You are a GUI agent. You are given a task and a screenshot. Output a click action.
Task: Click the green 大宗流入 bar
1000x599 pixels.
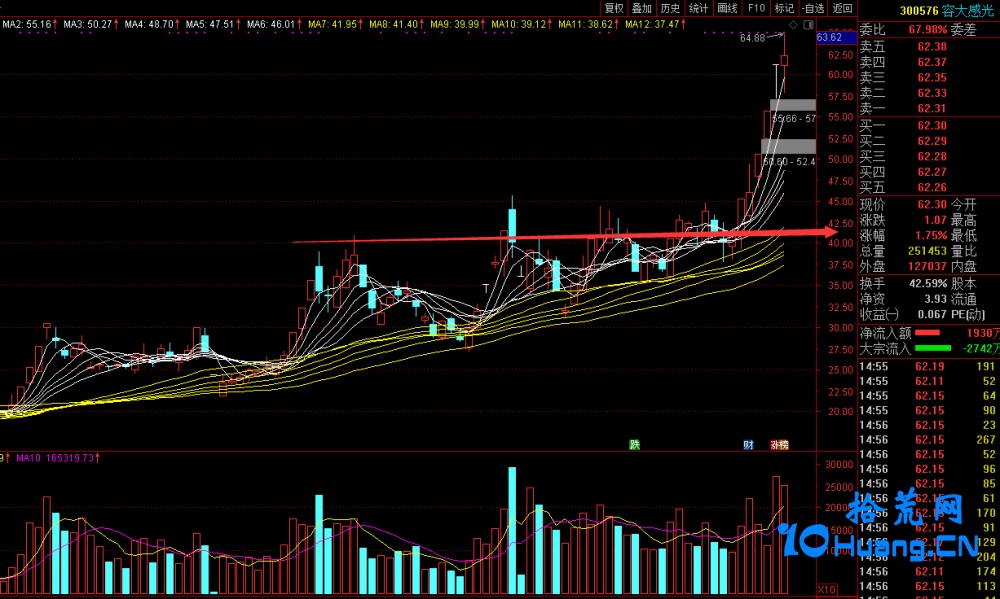[932, 348]
